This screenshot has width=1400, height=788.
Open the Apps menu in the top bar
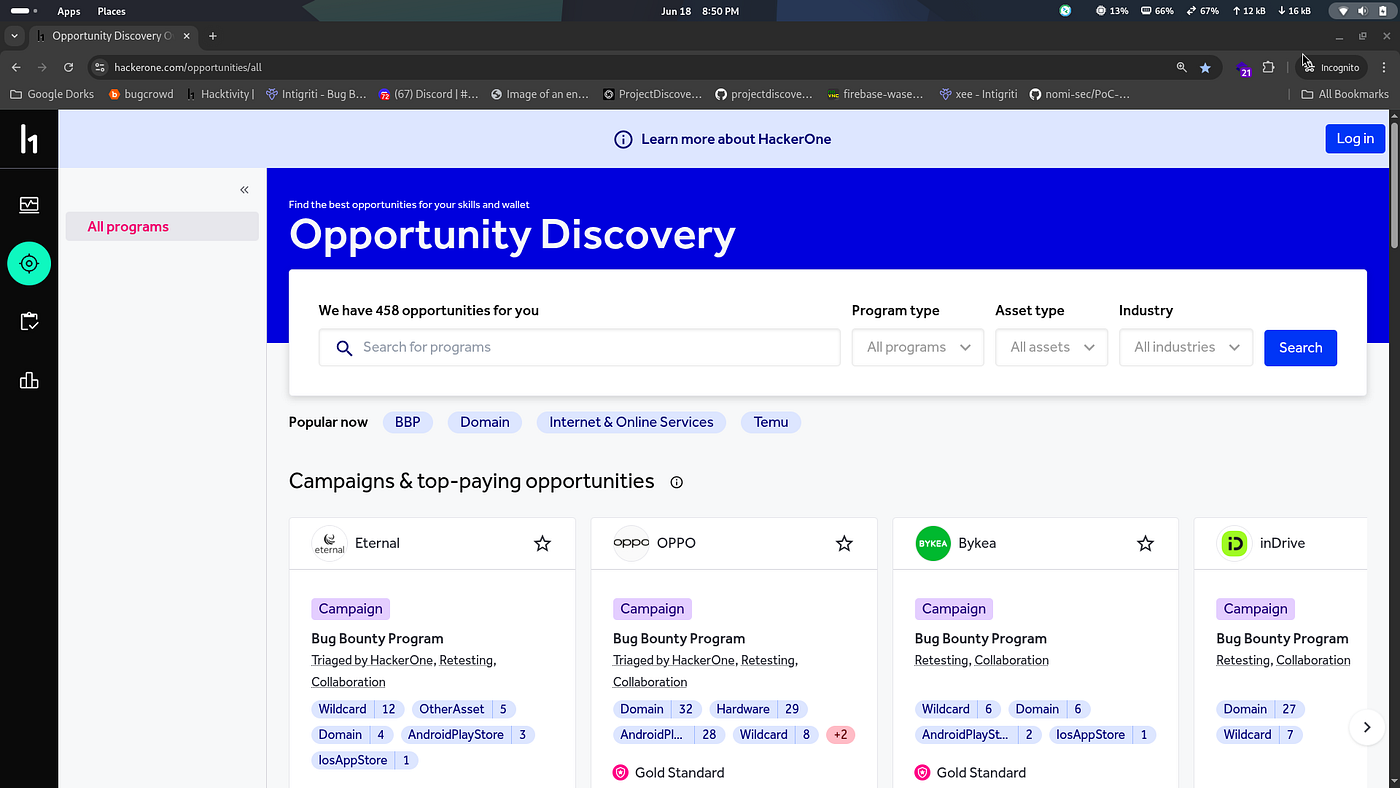(x=69, y=11)
